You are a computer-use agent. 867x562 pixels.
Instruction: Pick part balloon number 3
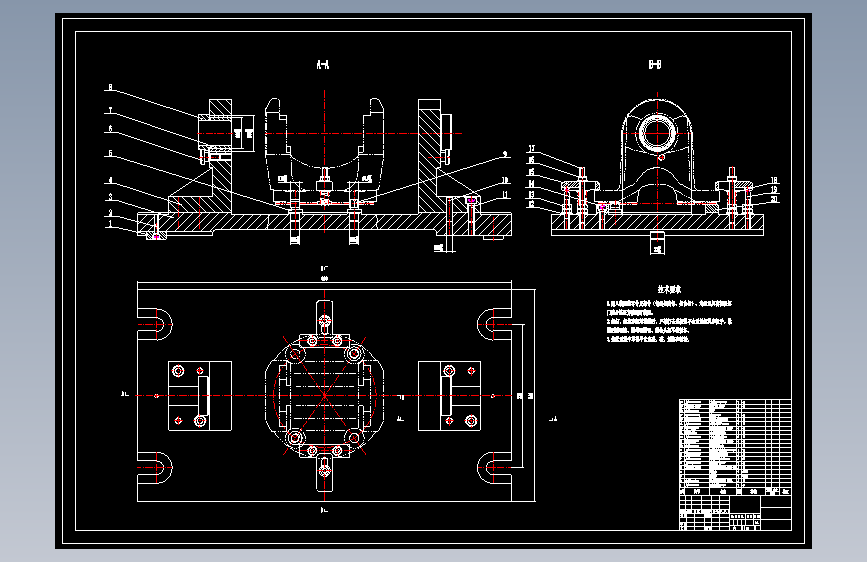click(x=110, y=197)
